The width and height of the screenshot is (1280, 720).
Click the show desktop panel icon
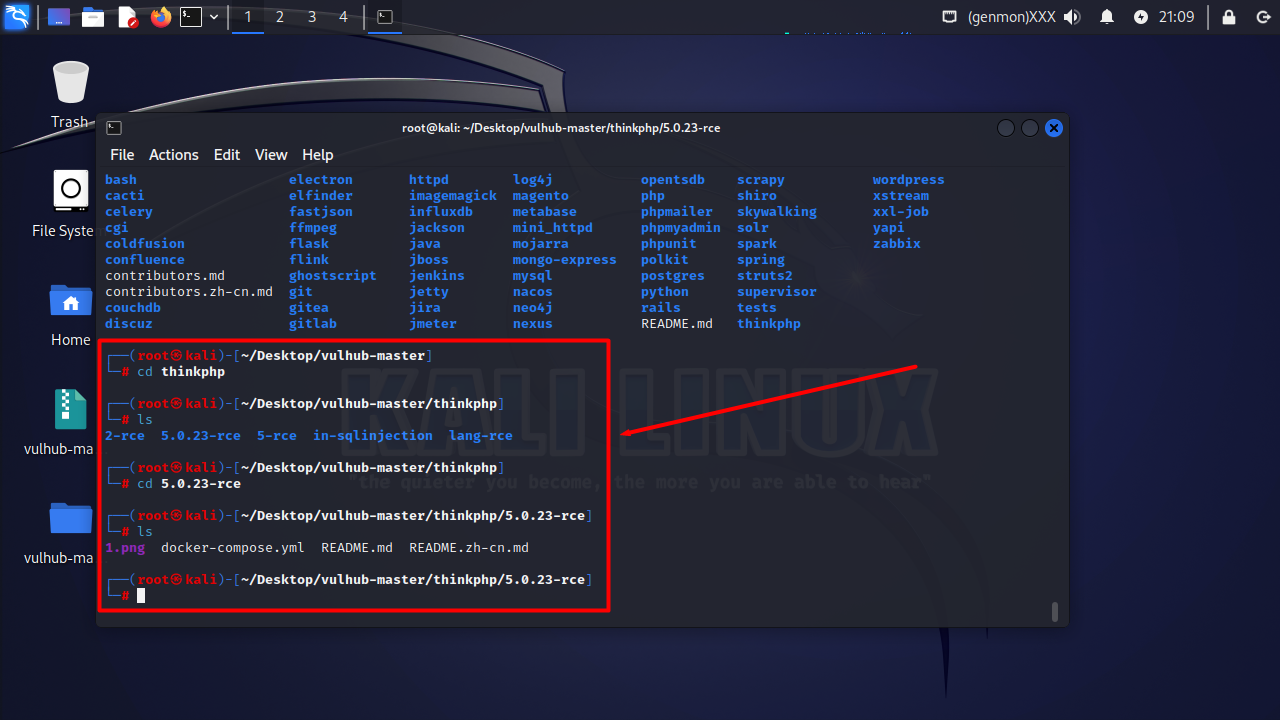[x=59, y=17]
